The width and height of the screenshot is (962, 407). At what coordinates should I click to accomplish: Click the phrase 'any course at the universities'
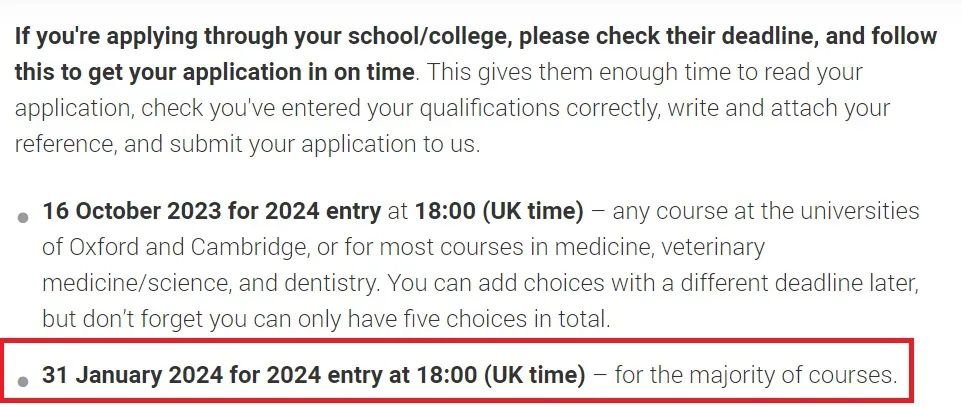coord(766,212)
